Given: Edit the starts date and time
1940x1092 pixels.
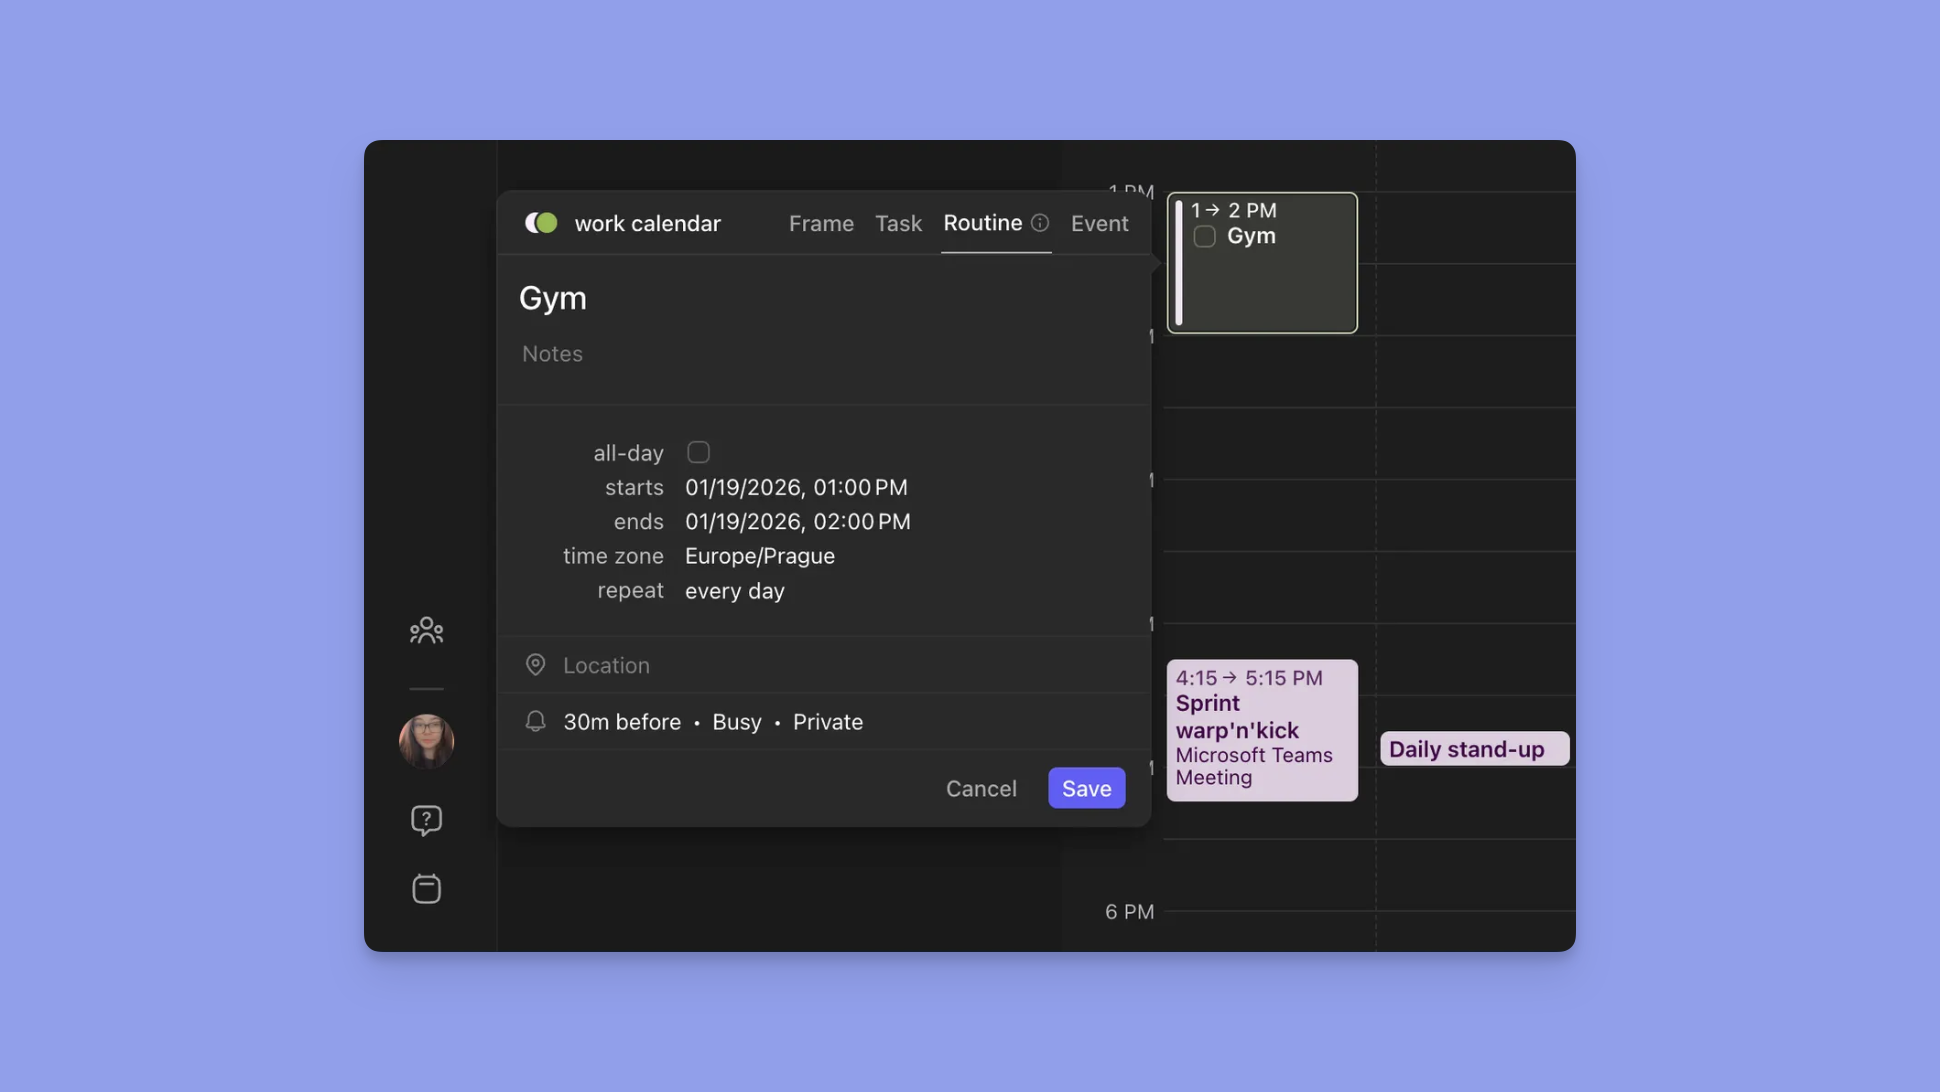Looking at the screenshot, I should click(796, 487).
